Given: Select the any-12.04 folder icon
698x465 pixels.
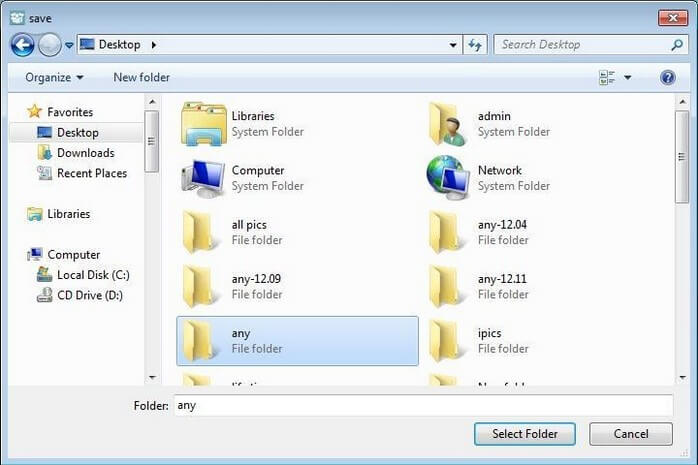Looking at the screenshot, I should coord(445,233).
